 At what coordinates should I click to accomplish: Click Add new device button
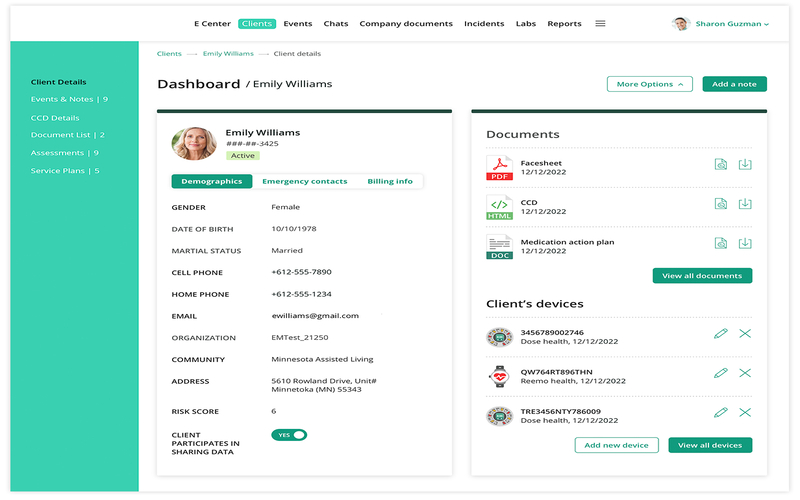coord(616,445)
